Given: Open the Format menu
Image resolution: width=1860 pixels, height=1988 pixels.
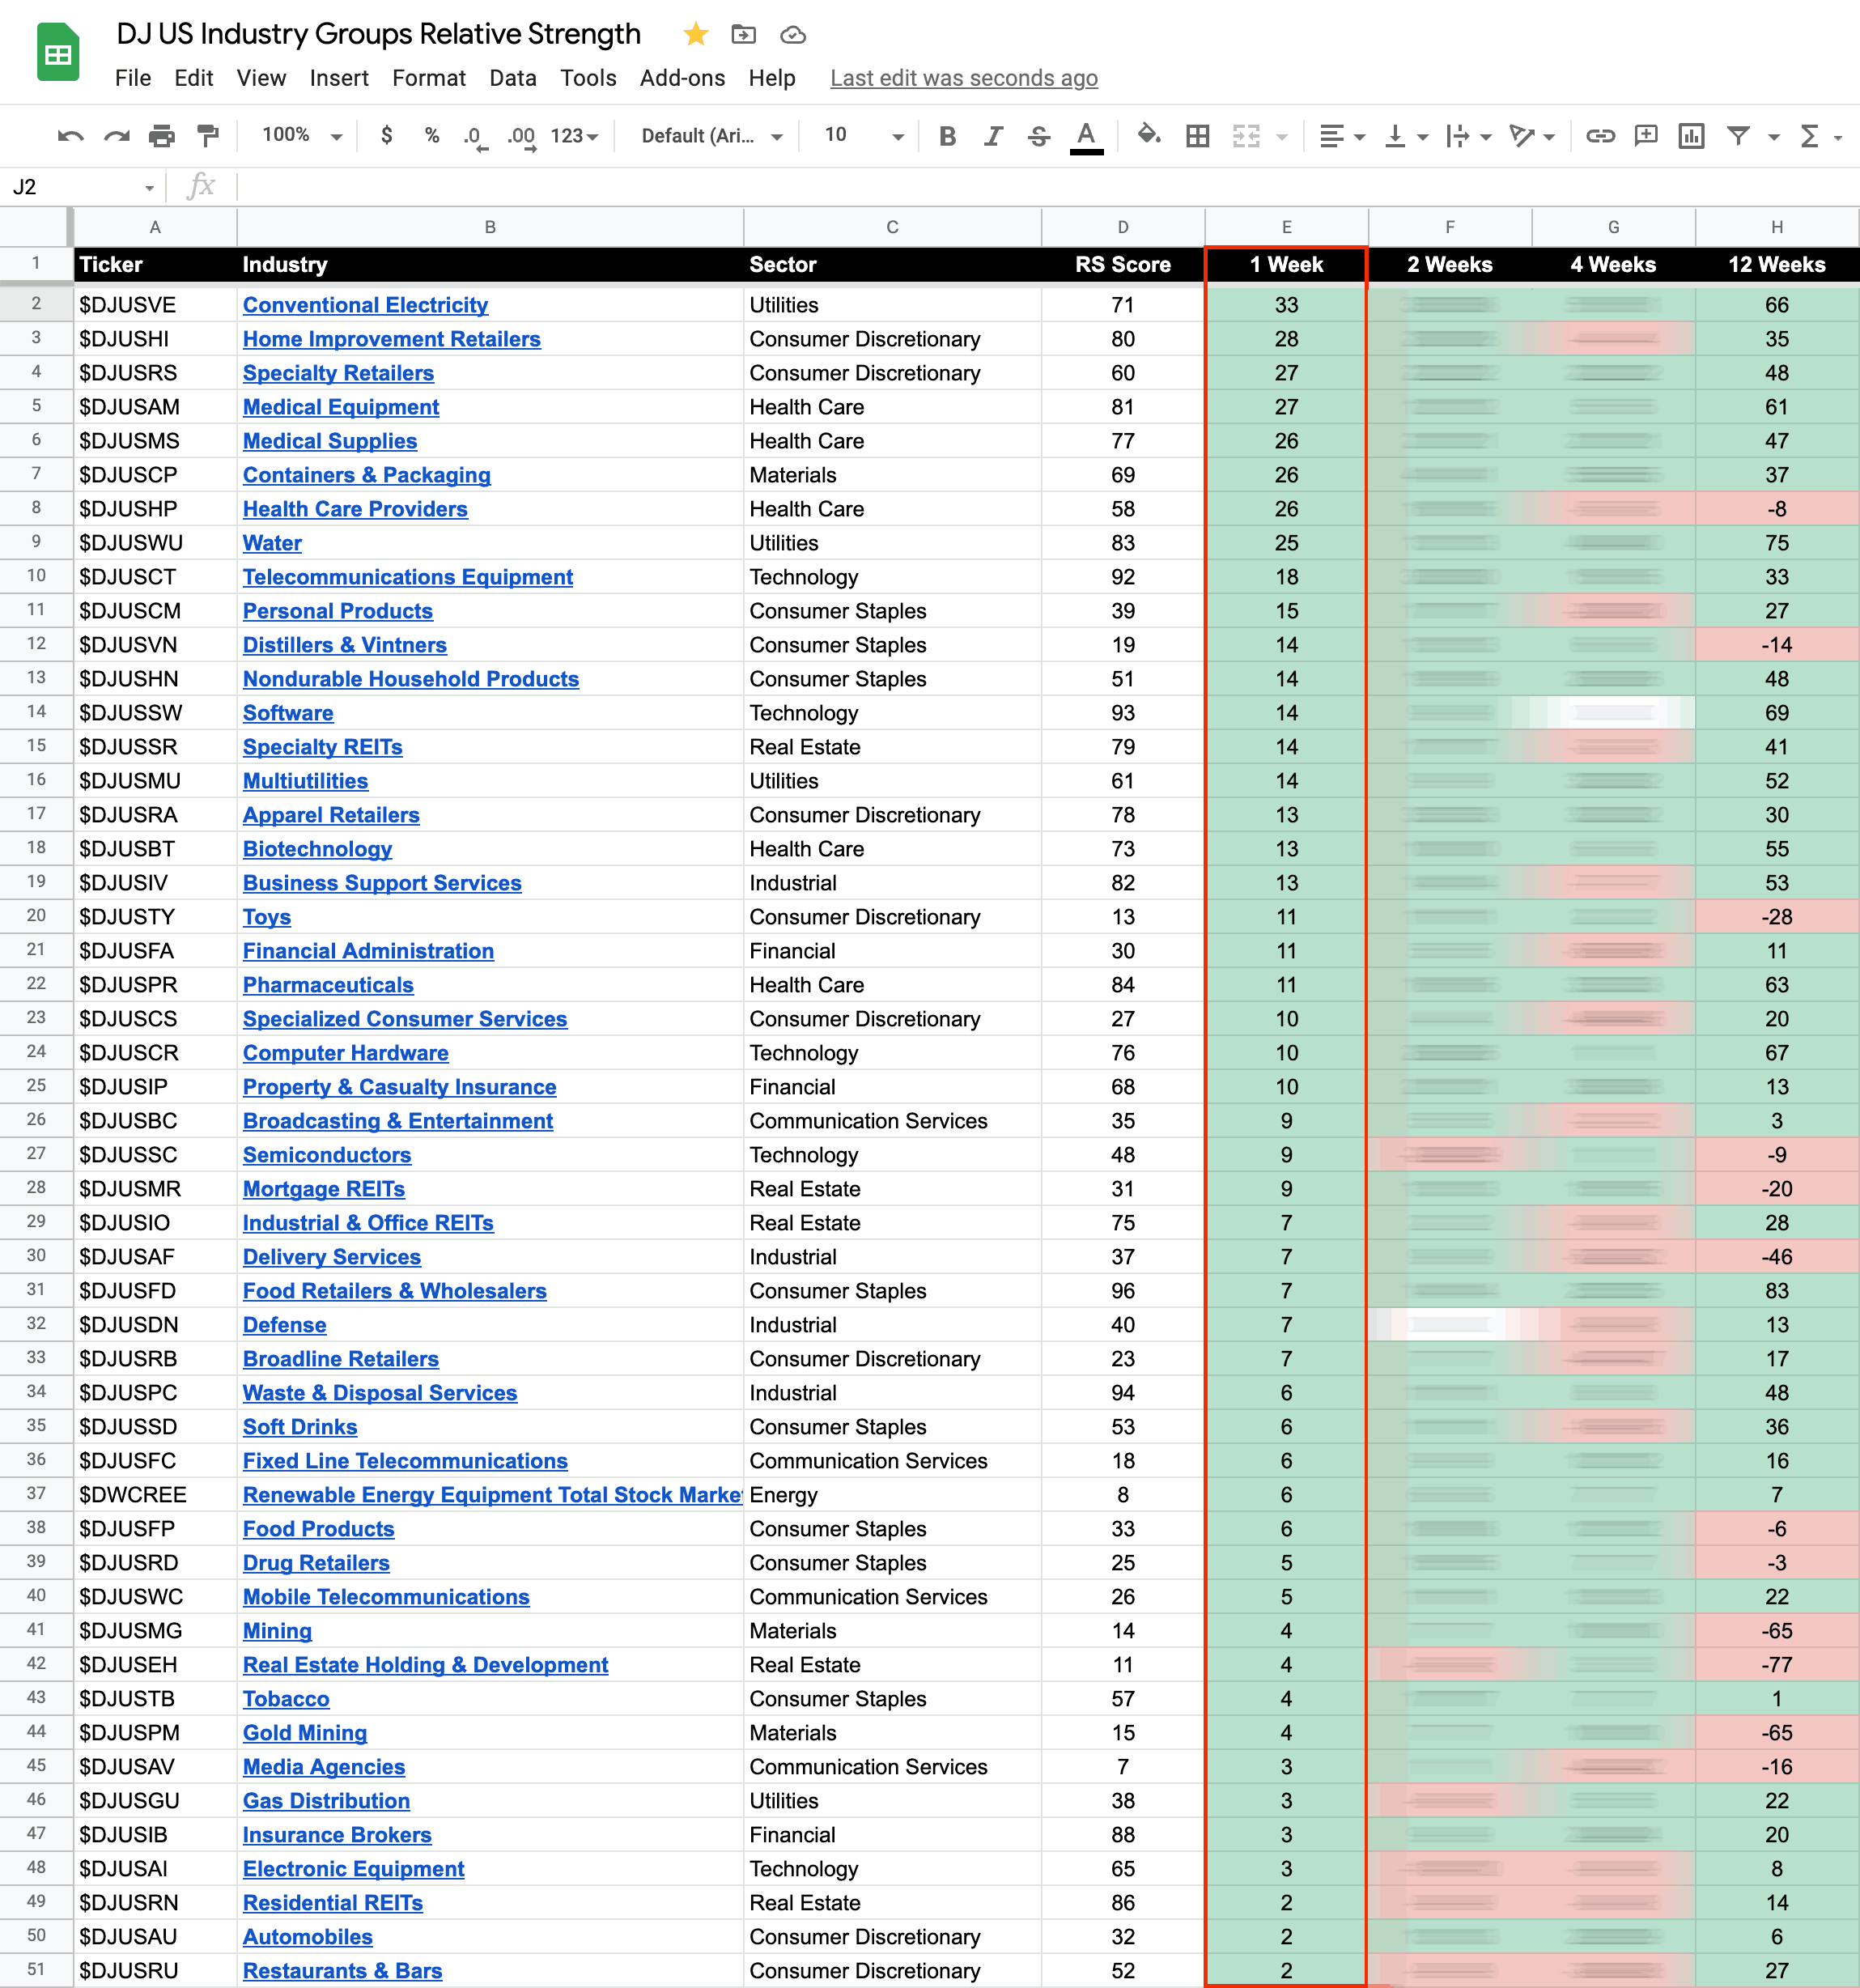Looking at the screenshot, I should click(x=429, y=78).
